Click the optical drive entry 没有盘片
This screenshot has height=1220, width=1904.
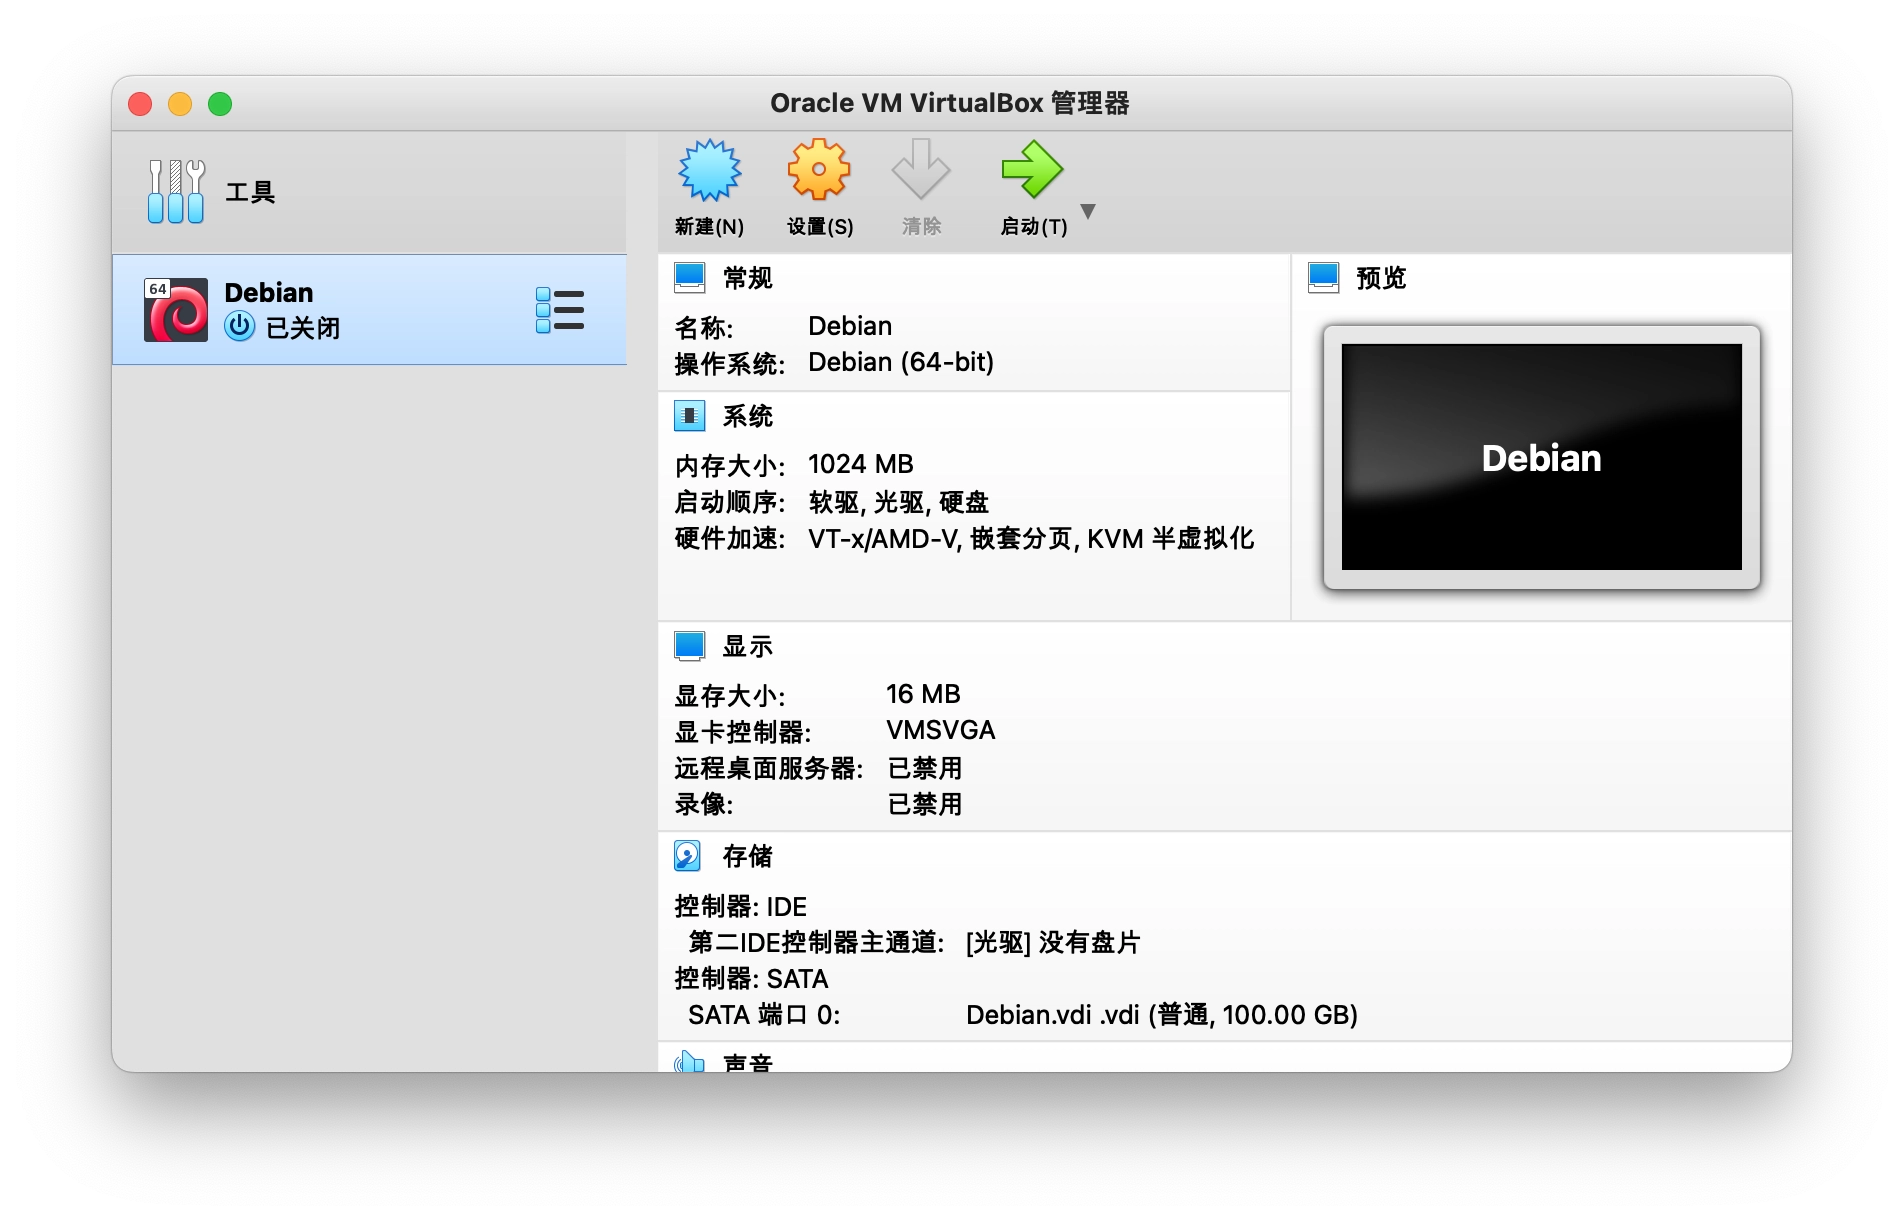click(x=1053, y=943)
